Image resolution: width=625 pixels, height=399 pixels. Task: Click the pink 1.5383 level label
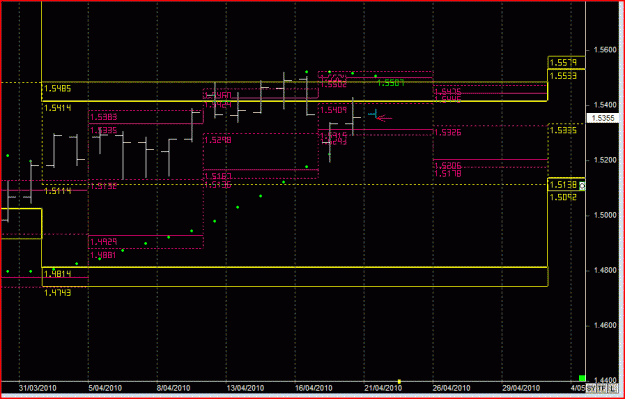point(104,117)
